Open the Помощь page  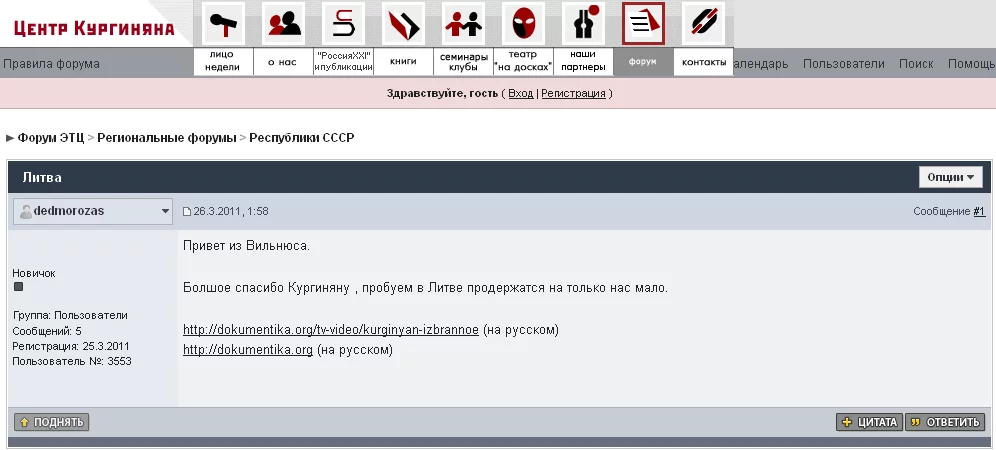click(x=971, y=64)
